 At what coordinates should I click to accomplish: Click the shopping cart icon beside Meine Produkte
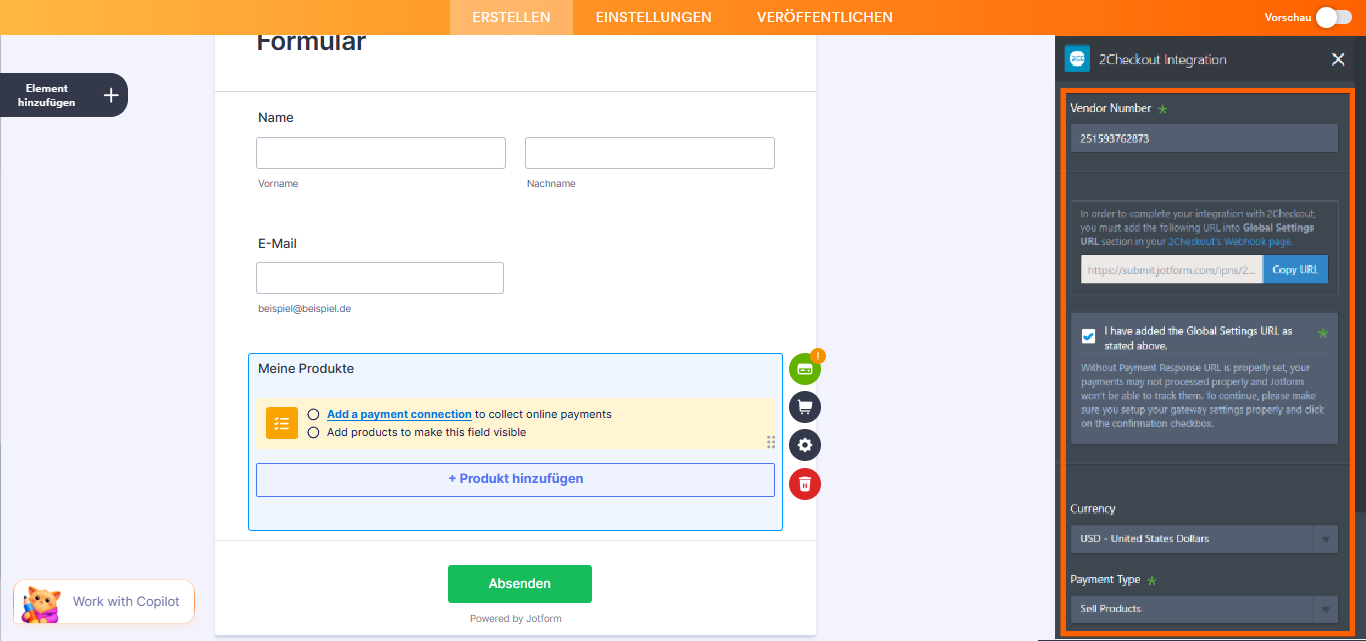point(805,407)
